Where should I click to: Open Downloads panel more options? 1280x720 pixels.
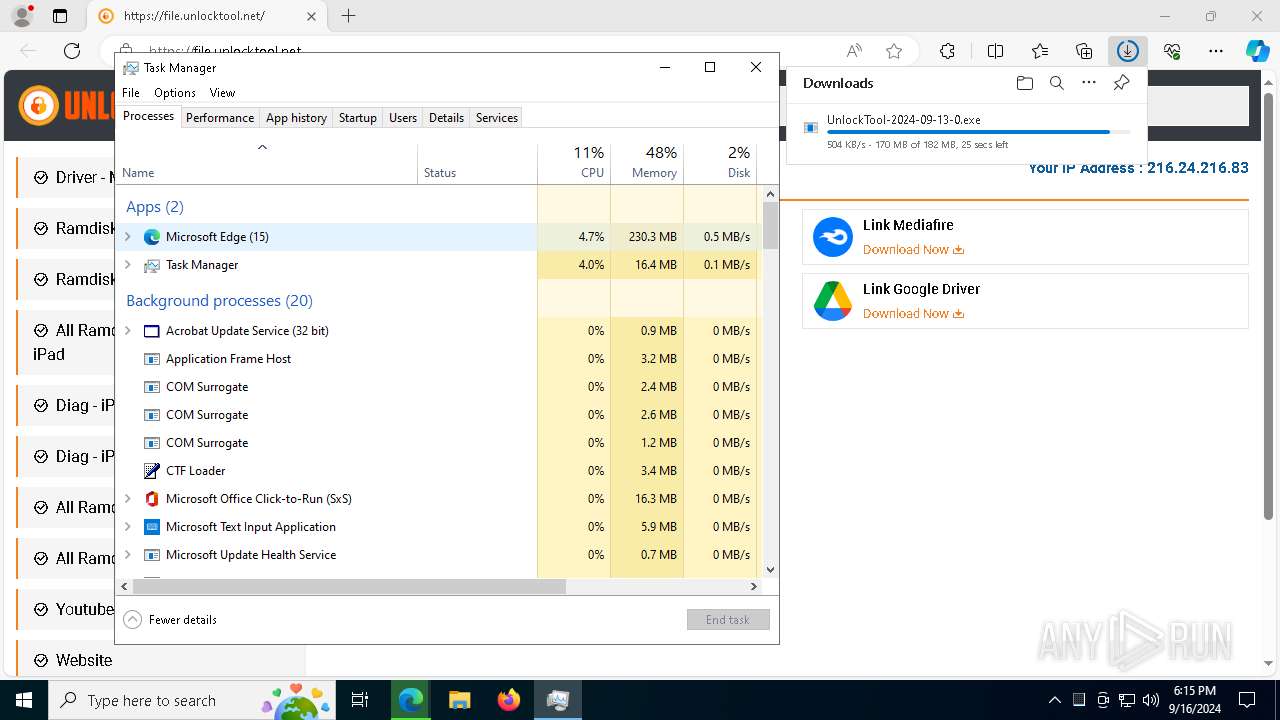coord(1089,83)
